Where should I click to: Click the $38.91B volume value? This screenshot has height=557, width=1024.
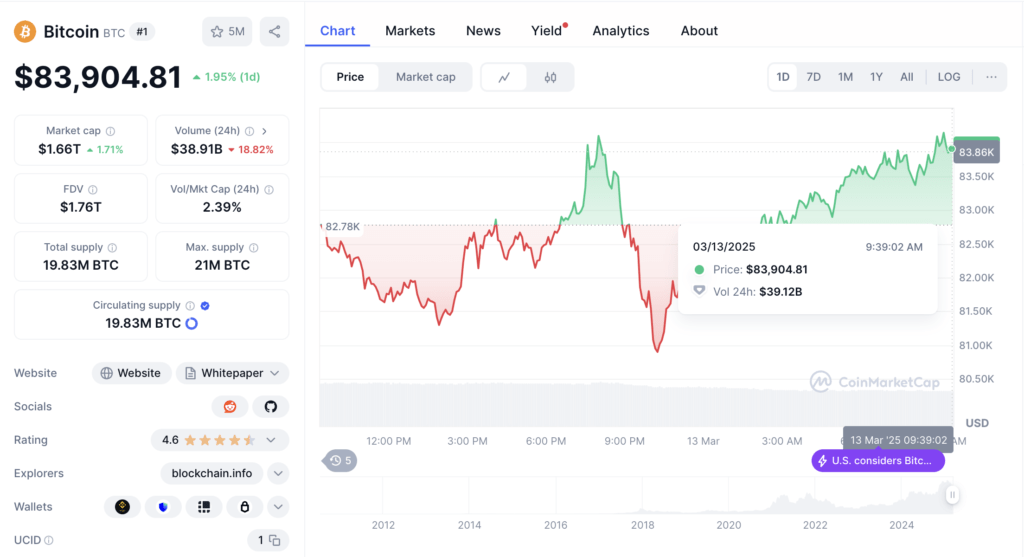tap(197, 150)
